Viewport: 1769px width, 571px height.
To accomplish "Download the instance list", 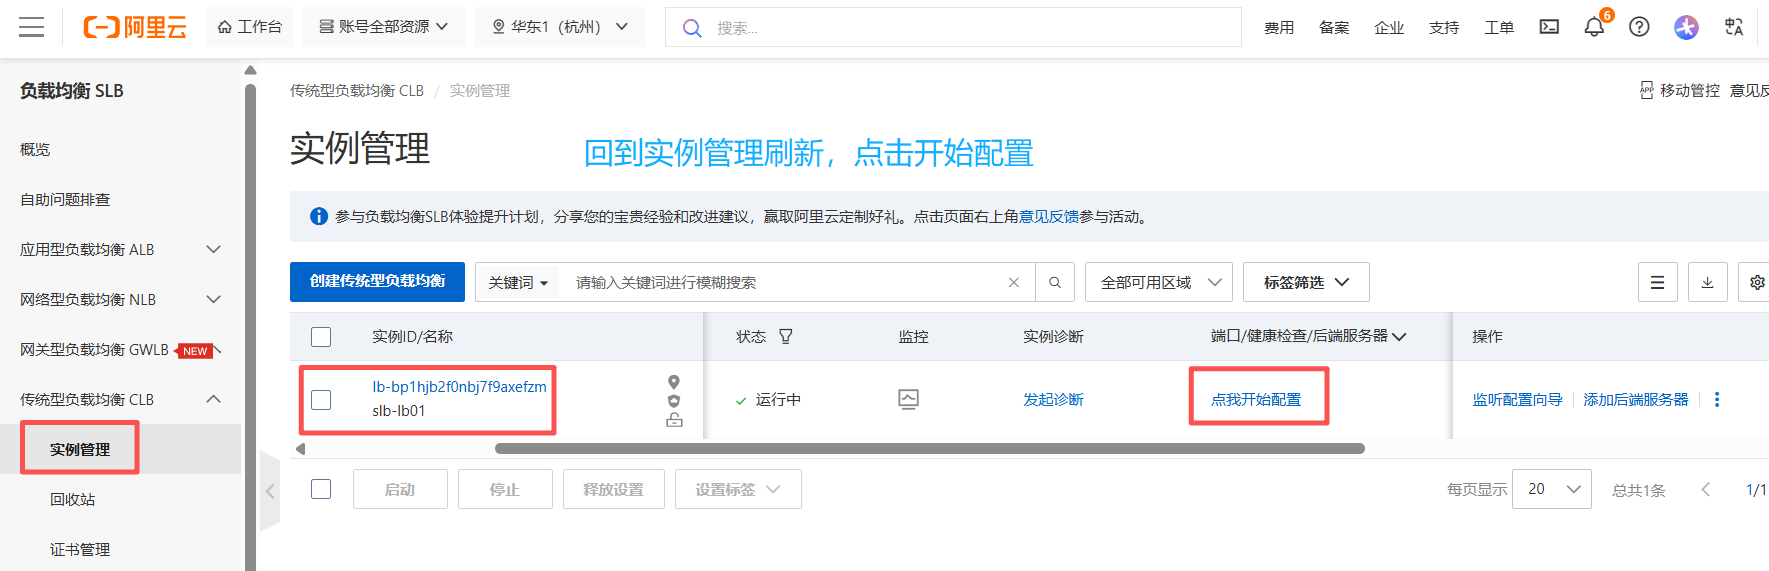I will (x=1707, y=282).
